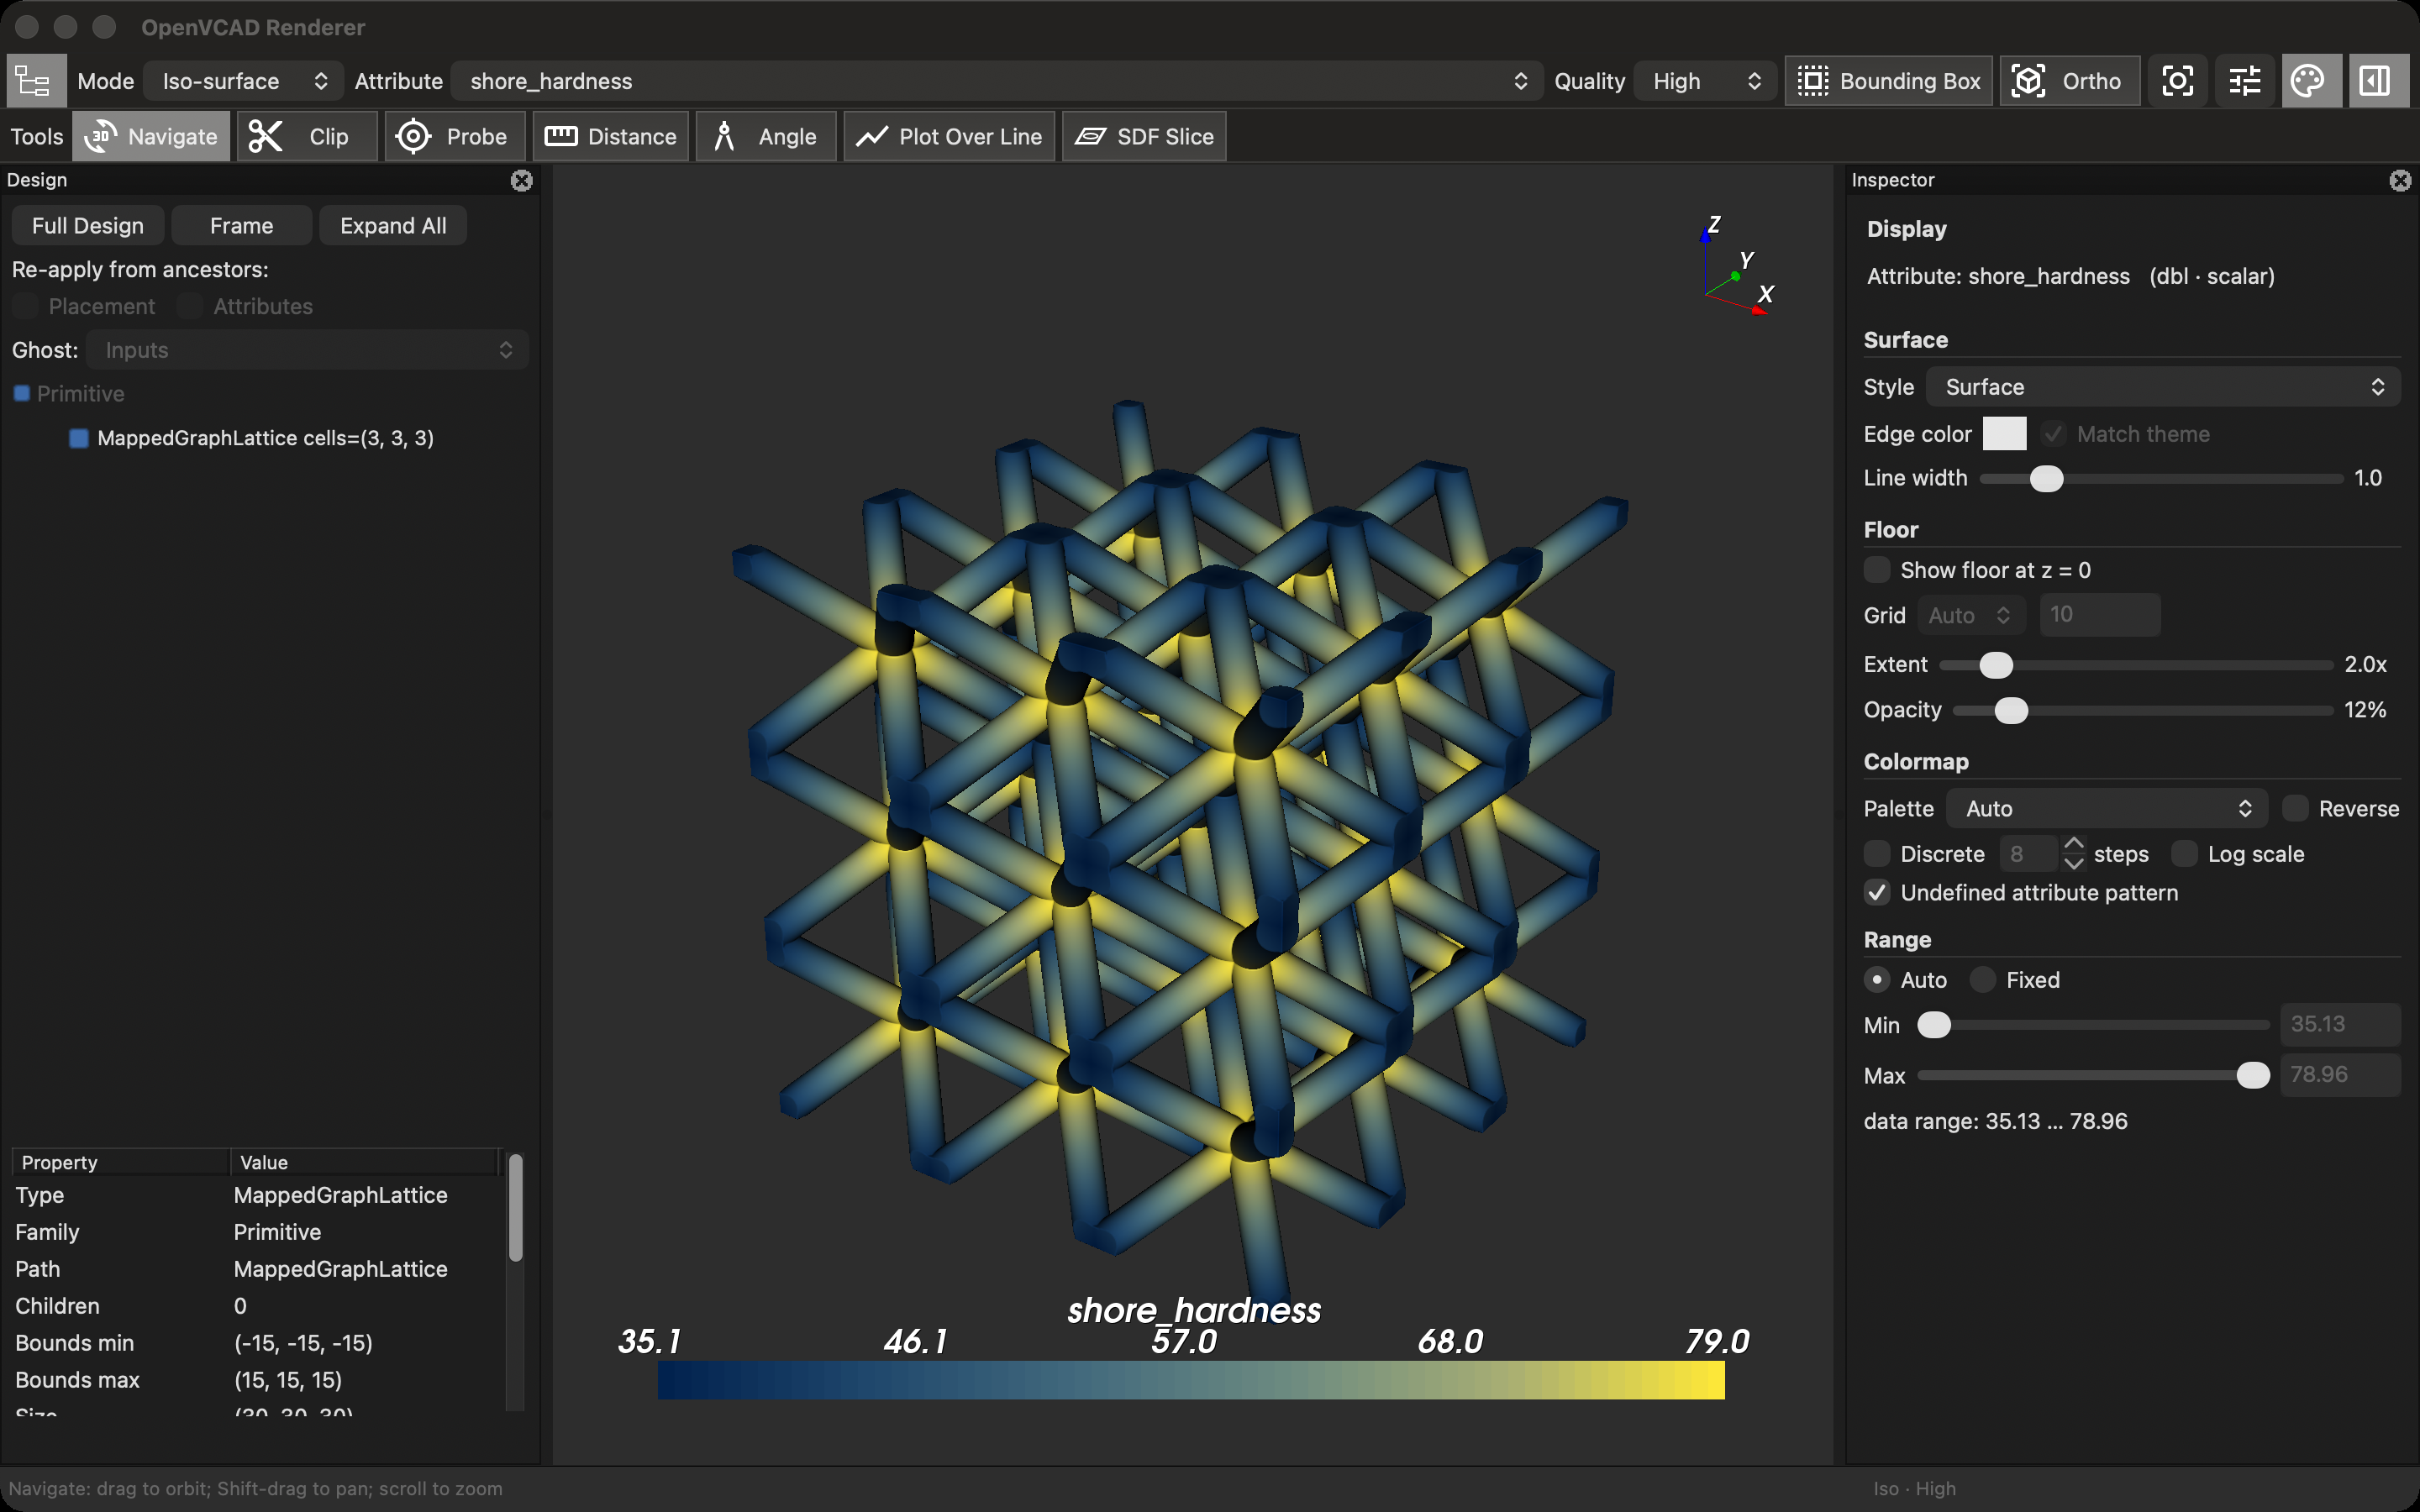Select the Clip scissors tool

point(307,136)
